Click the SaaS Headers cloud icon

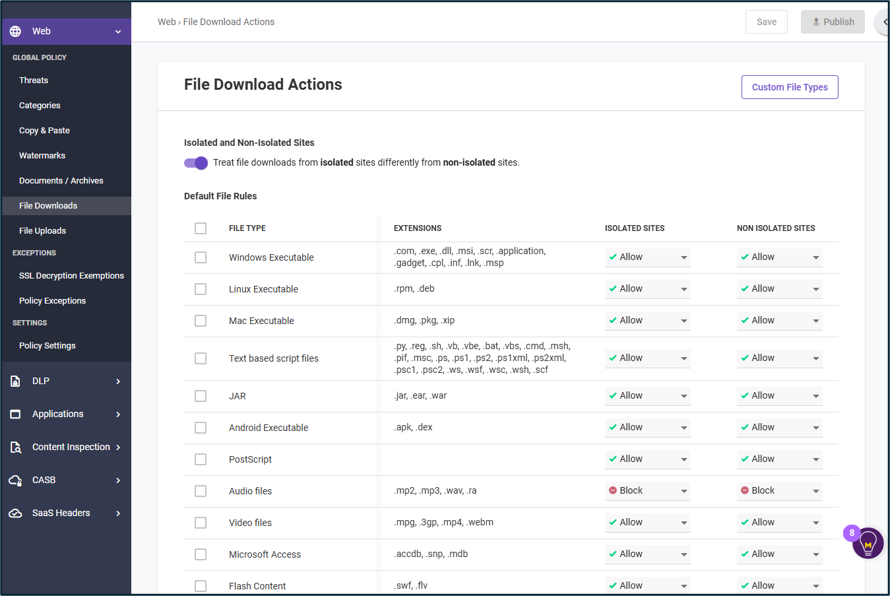[15, 513]
